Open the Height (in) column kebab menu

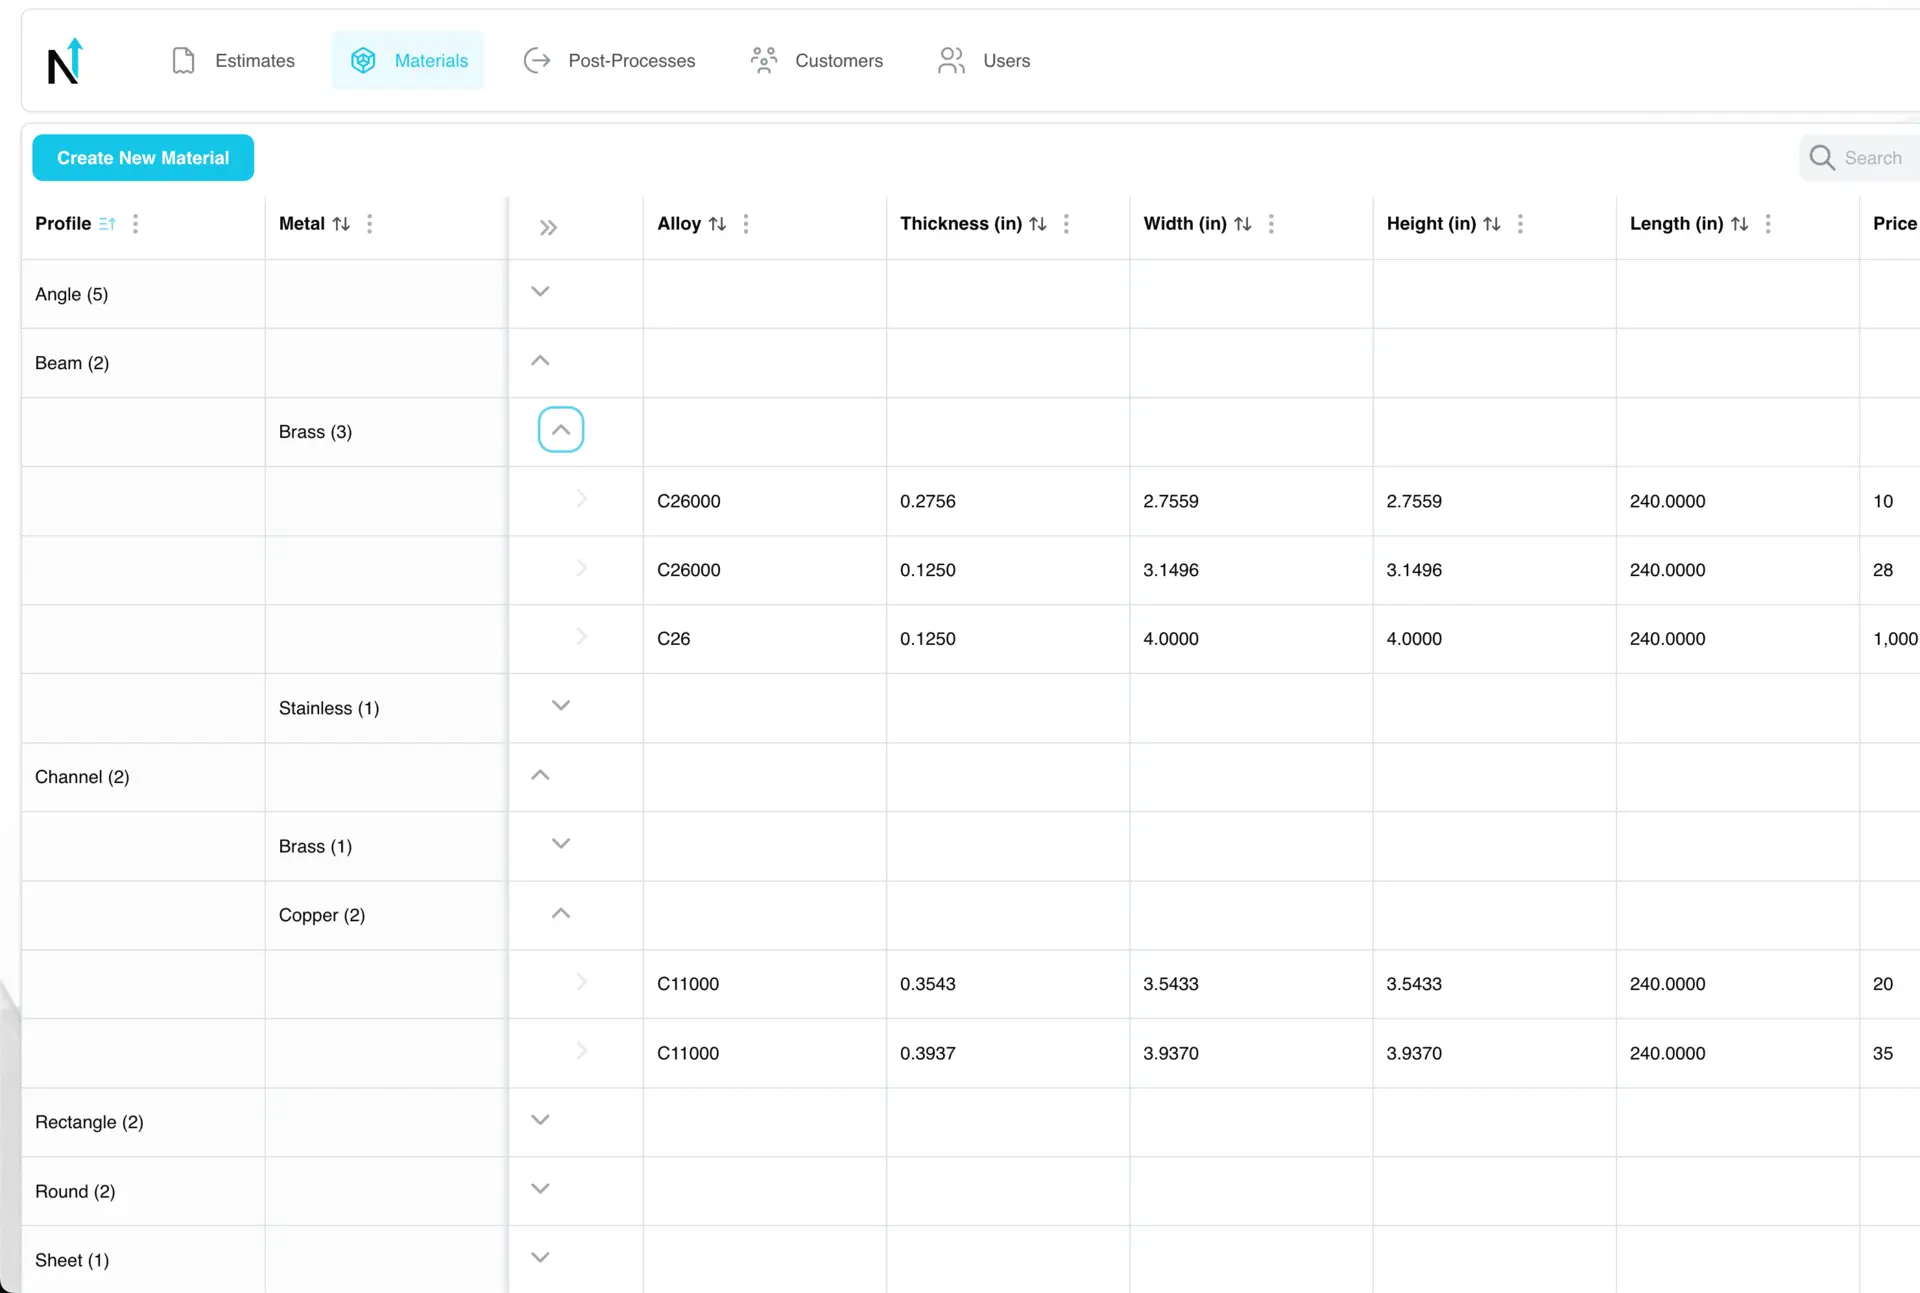point(1520,224)
